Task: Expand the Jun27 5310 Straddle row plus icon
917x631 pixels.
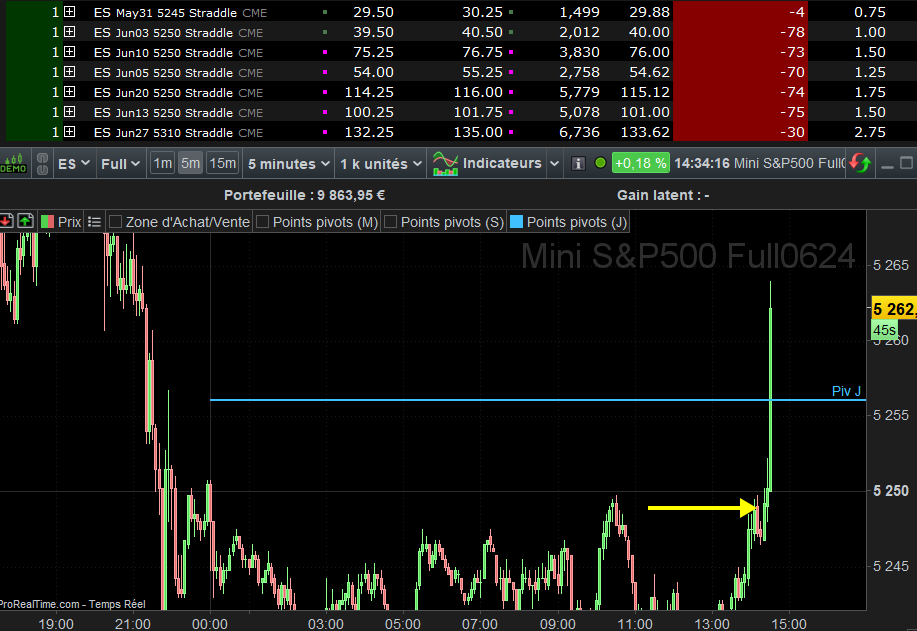Action: (x=70, y=132)
